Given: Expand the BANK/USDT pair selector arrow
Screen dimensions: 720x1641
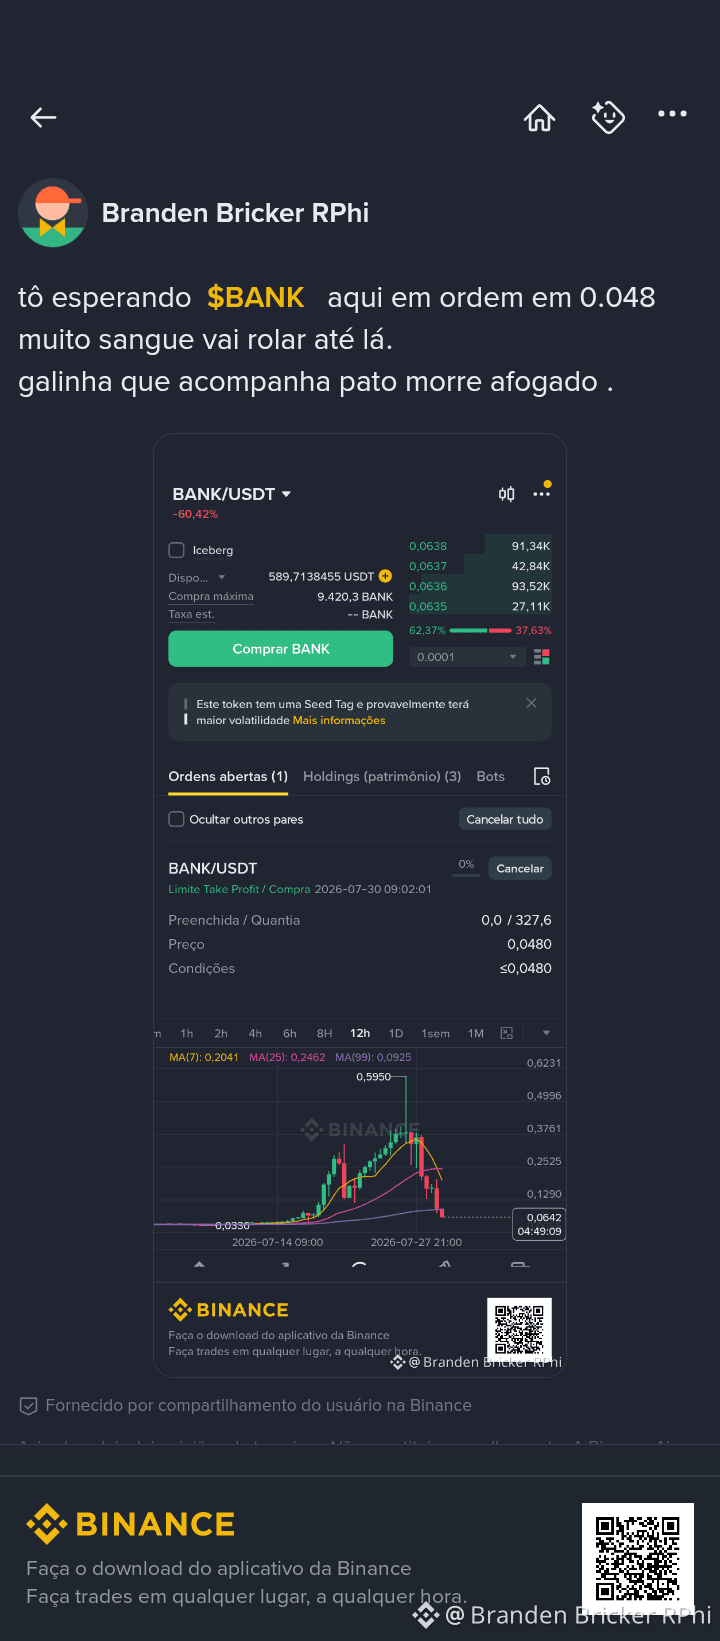Looking at the screenshot, I should tap(286, 494).
